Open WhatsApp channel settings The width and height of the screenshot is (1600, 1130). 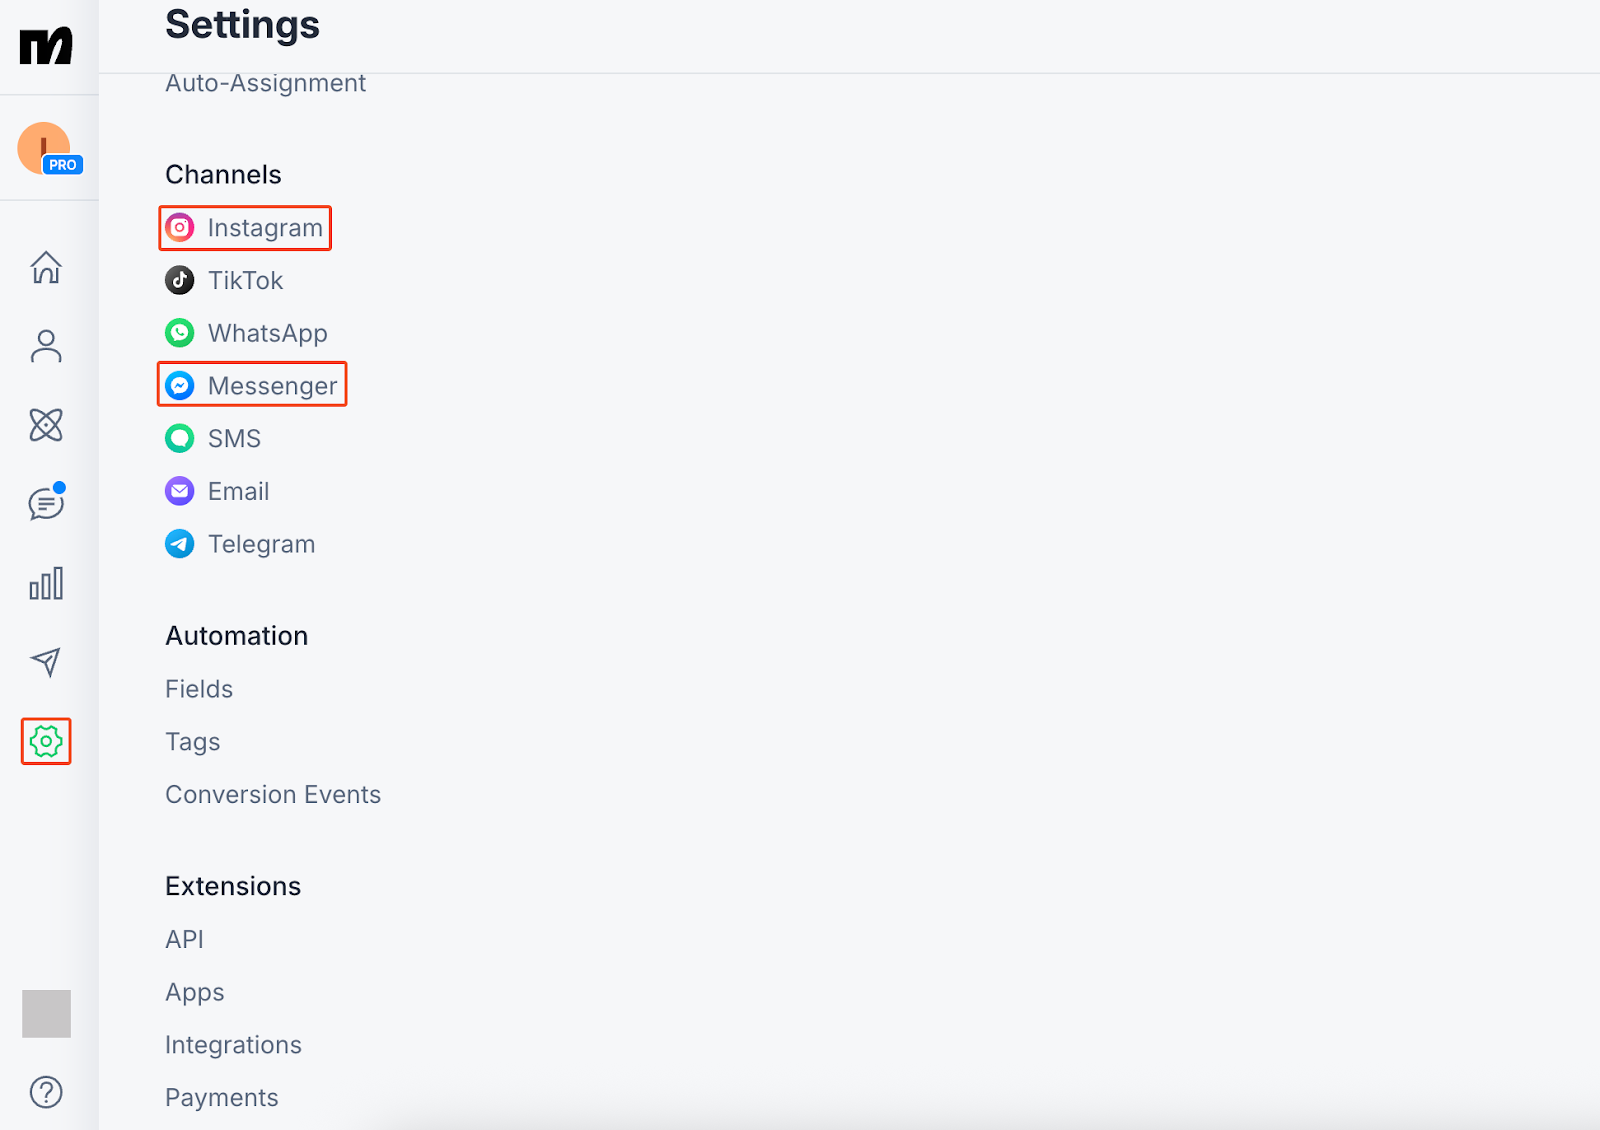[247, 333]
